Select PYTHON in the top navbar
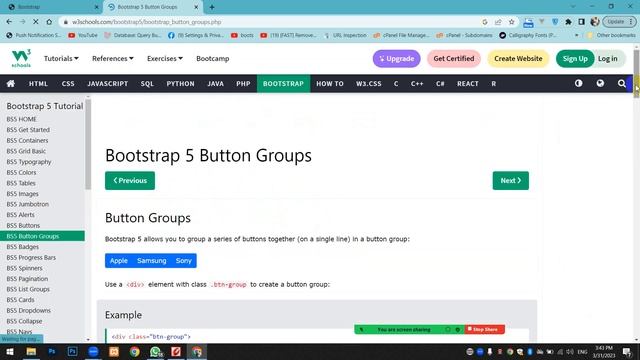640x360 pixels. click(180, 84)
